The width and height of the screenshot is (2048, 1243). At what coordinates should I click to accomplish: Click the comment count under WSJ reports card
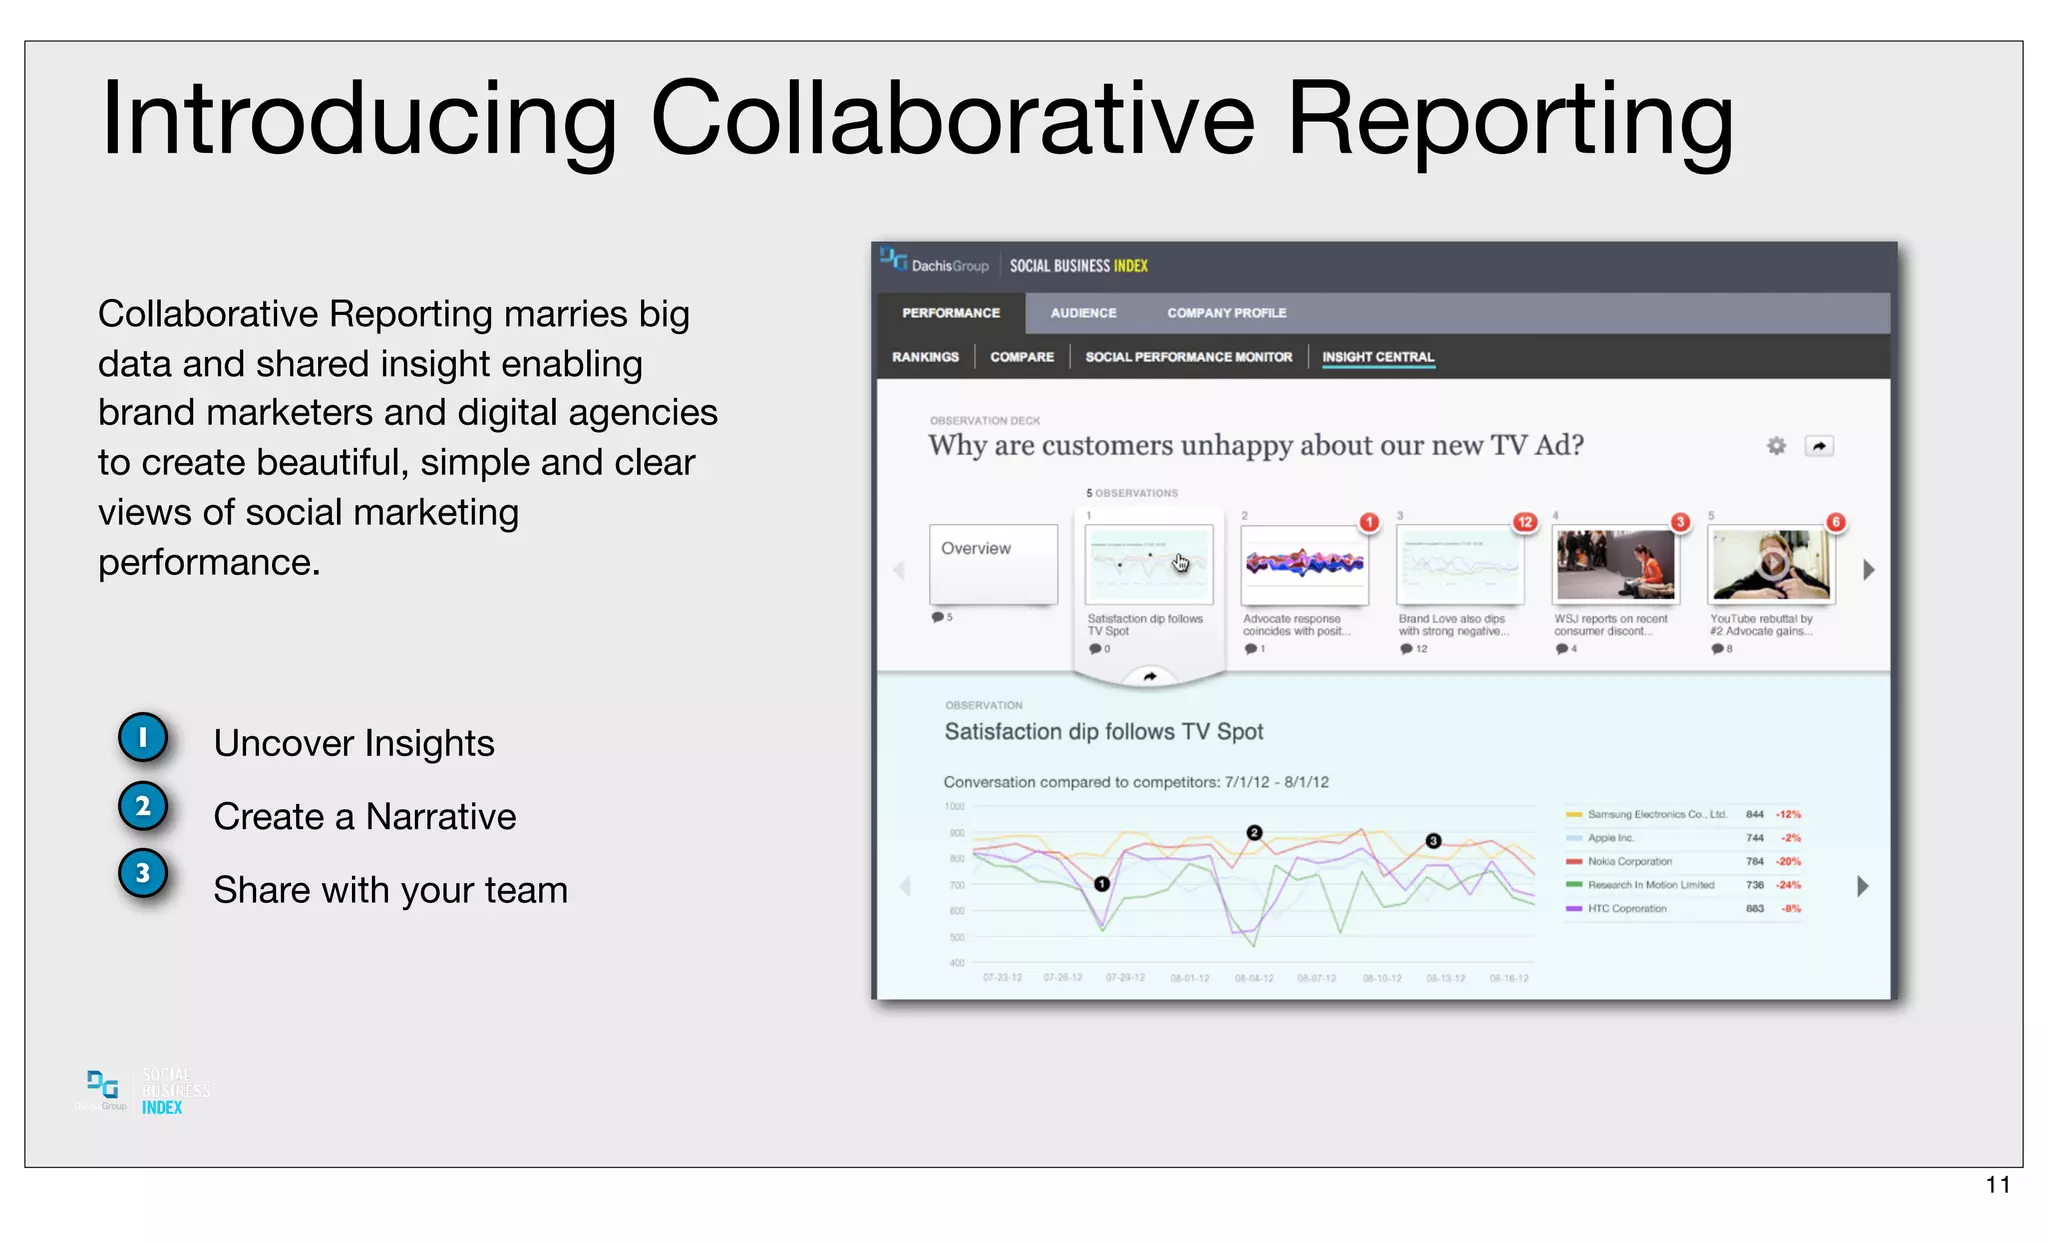click(1567, 649)
